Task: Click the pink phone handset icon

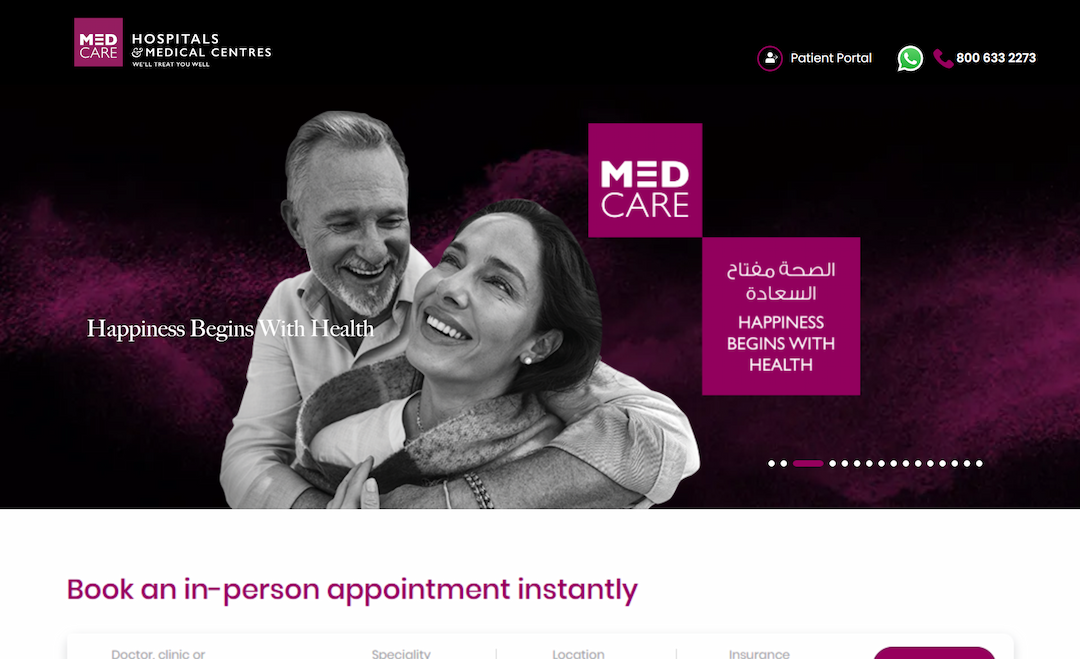Action: 943,59
